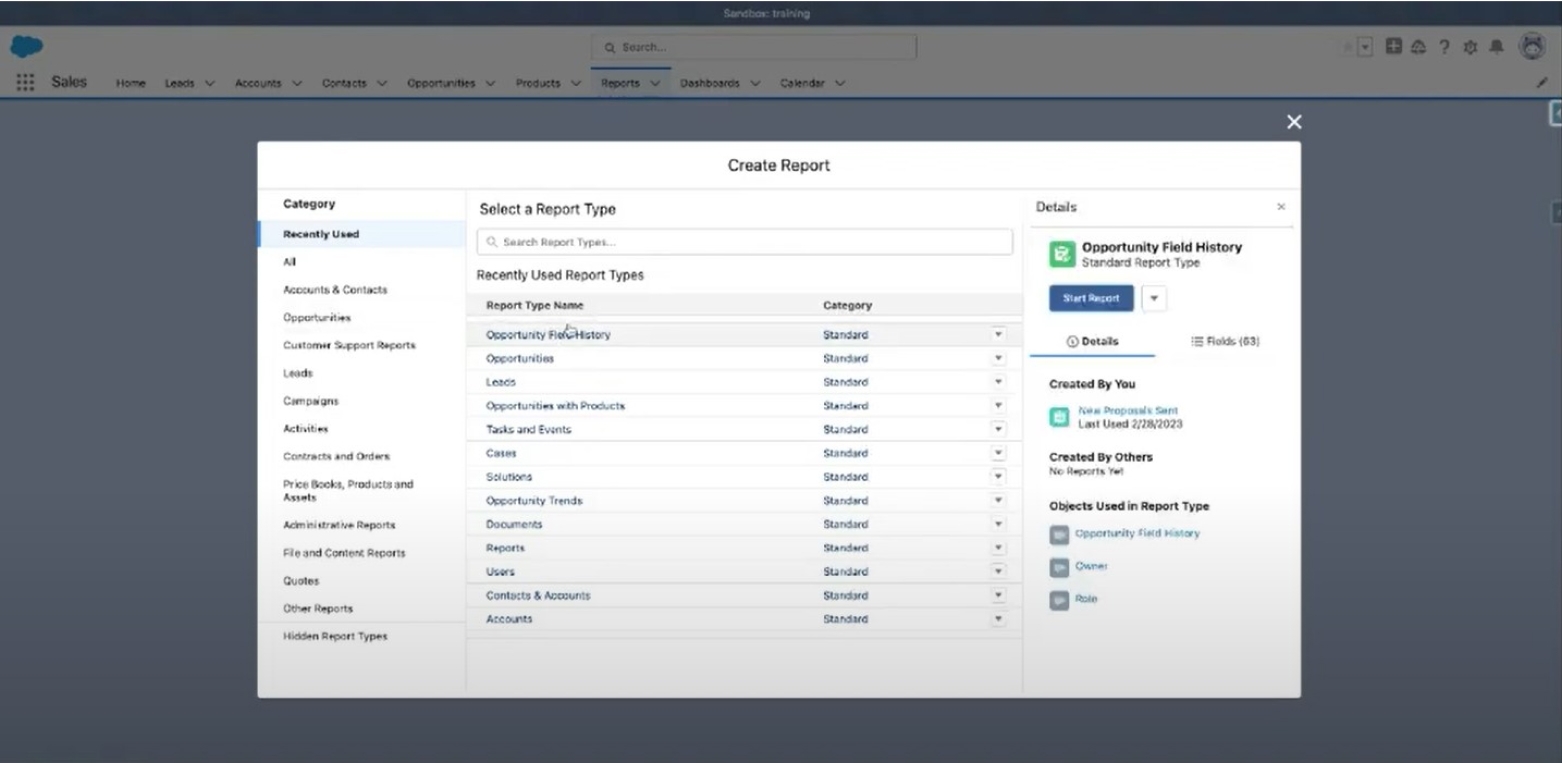1562x763 pixels.
Task: Close the Details panel with the X
Action: pos(1281,207)
